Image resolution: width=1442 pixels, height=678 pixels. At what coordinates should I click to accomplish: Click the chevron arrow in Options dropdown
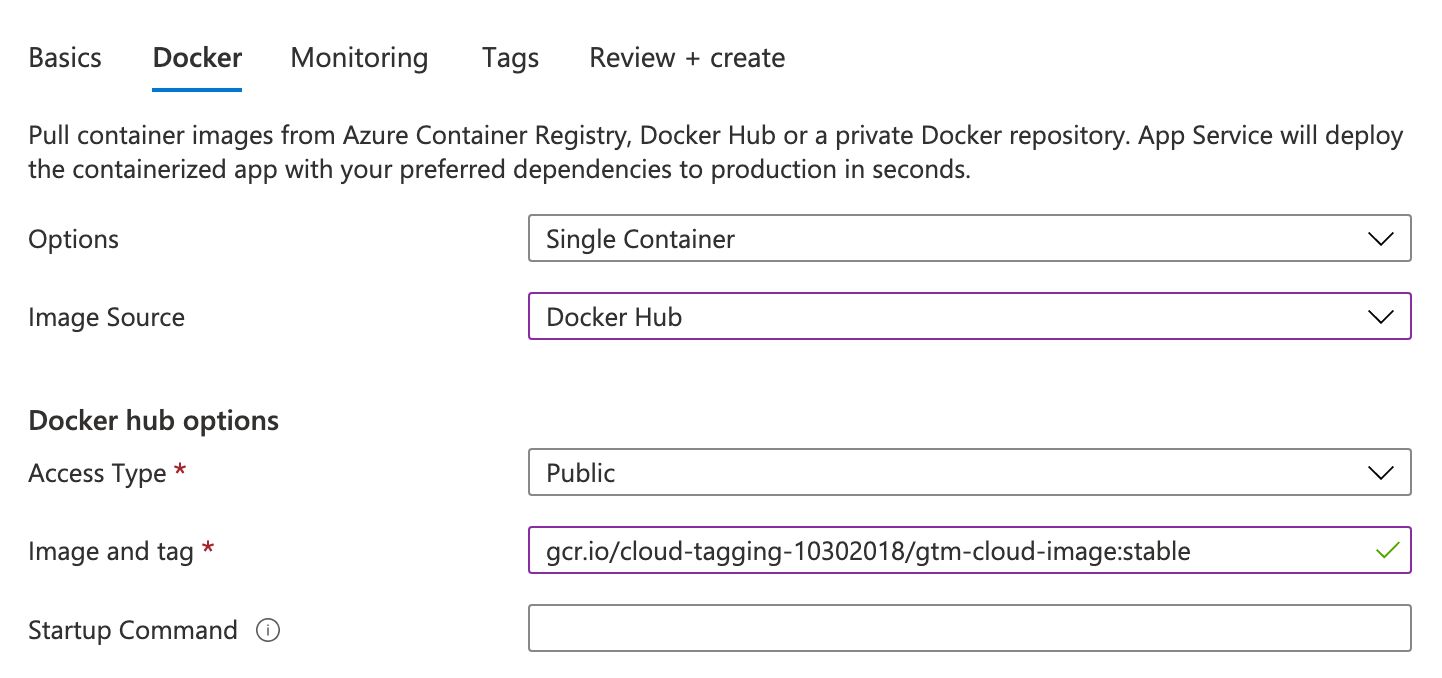click(1380, 240)
